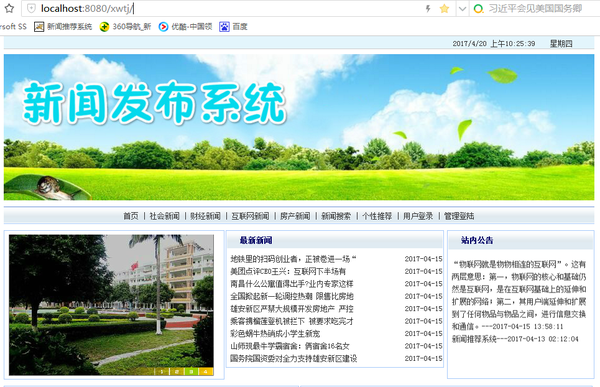Open 社会新闻 navigation item

165,216
